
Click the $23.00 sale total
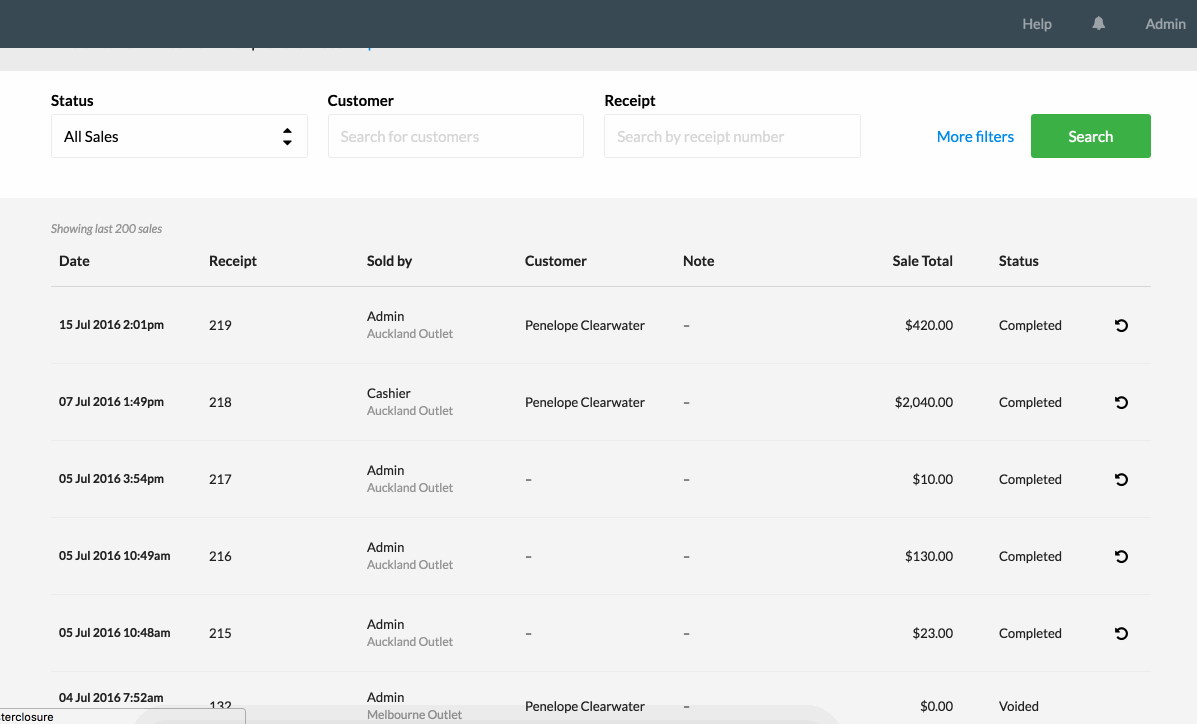pyautogui.click(x=933, y=634)
